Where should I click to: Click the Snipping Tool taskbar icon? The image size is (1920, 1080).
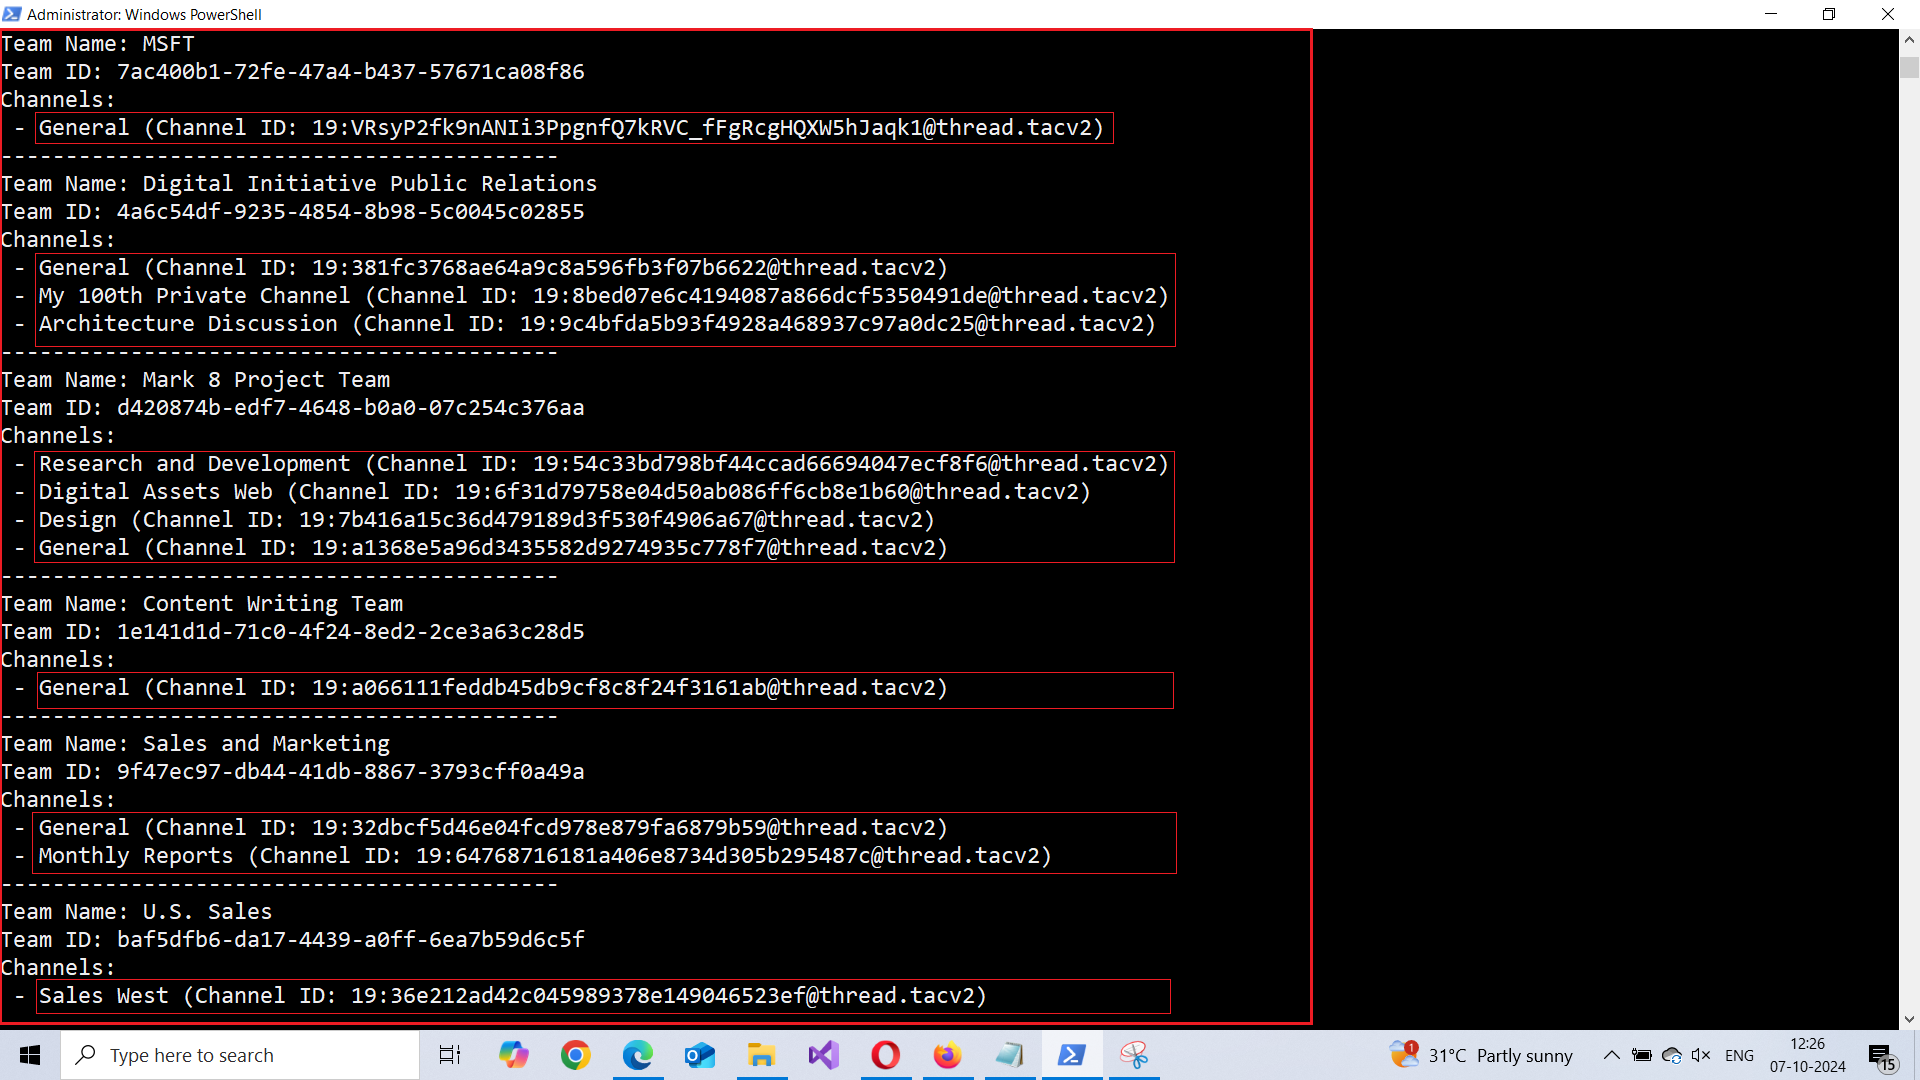[x=1133, y=1055]
